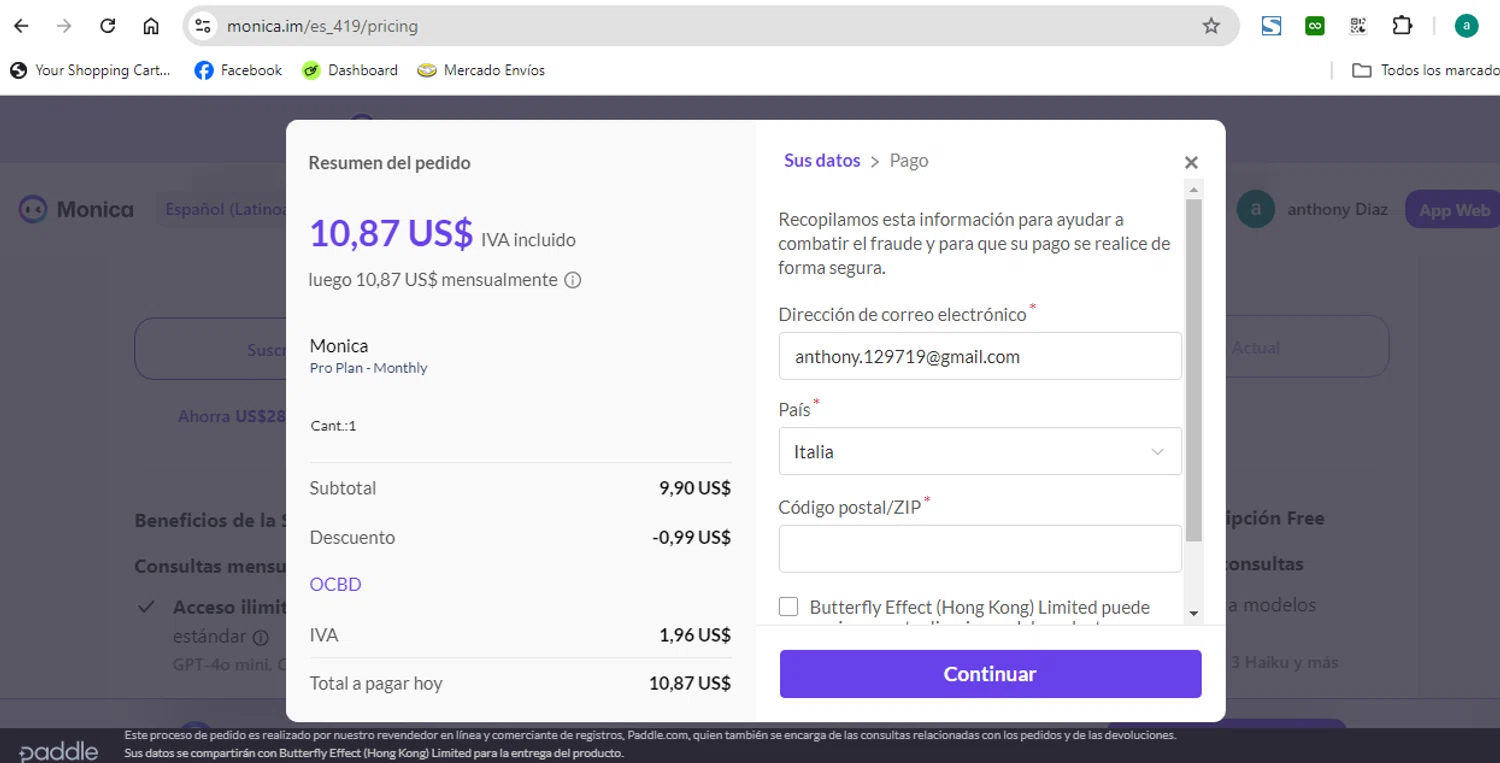
Task: Open the Extensions puzzle piece menu
Action: (1402, 26)
